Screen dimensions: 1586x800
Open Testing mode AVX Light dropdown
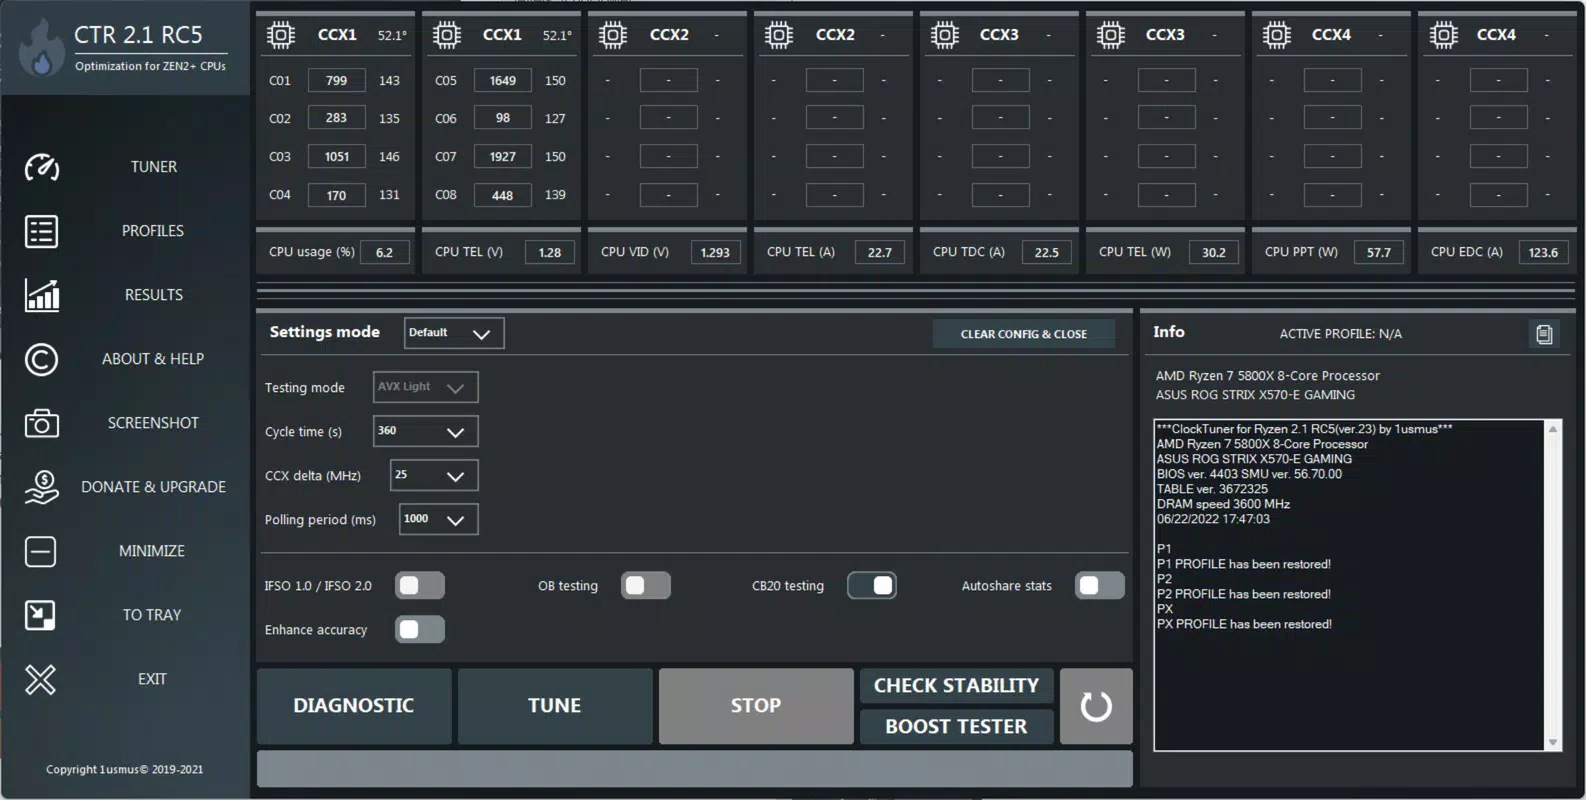[425, 387]
